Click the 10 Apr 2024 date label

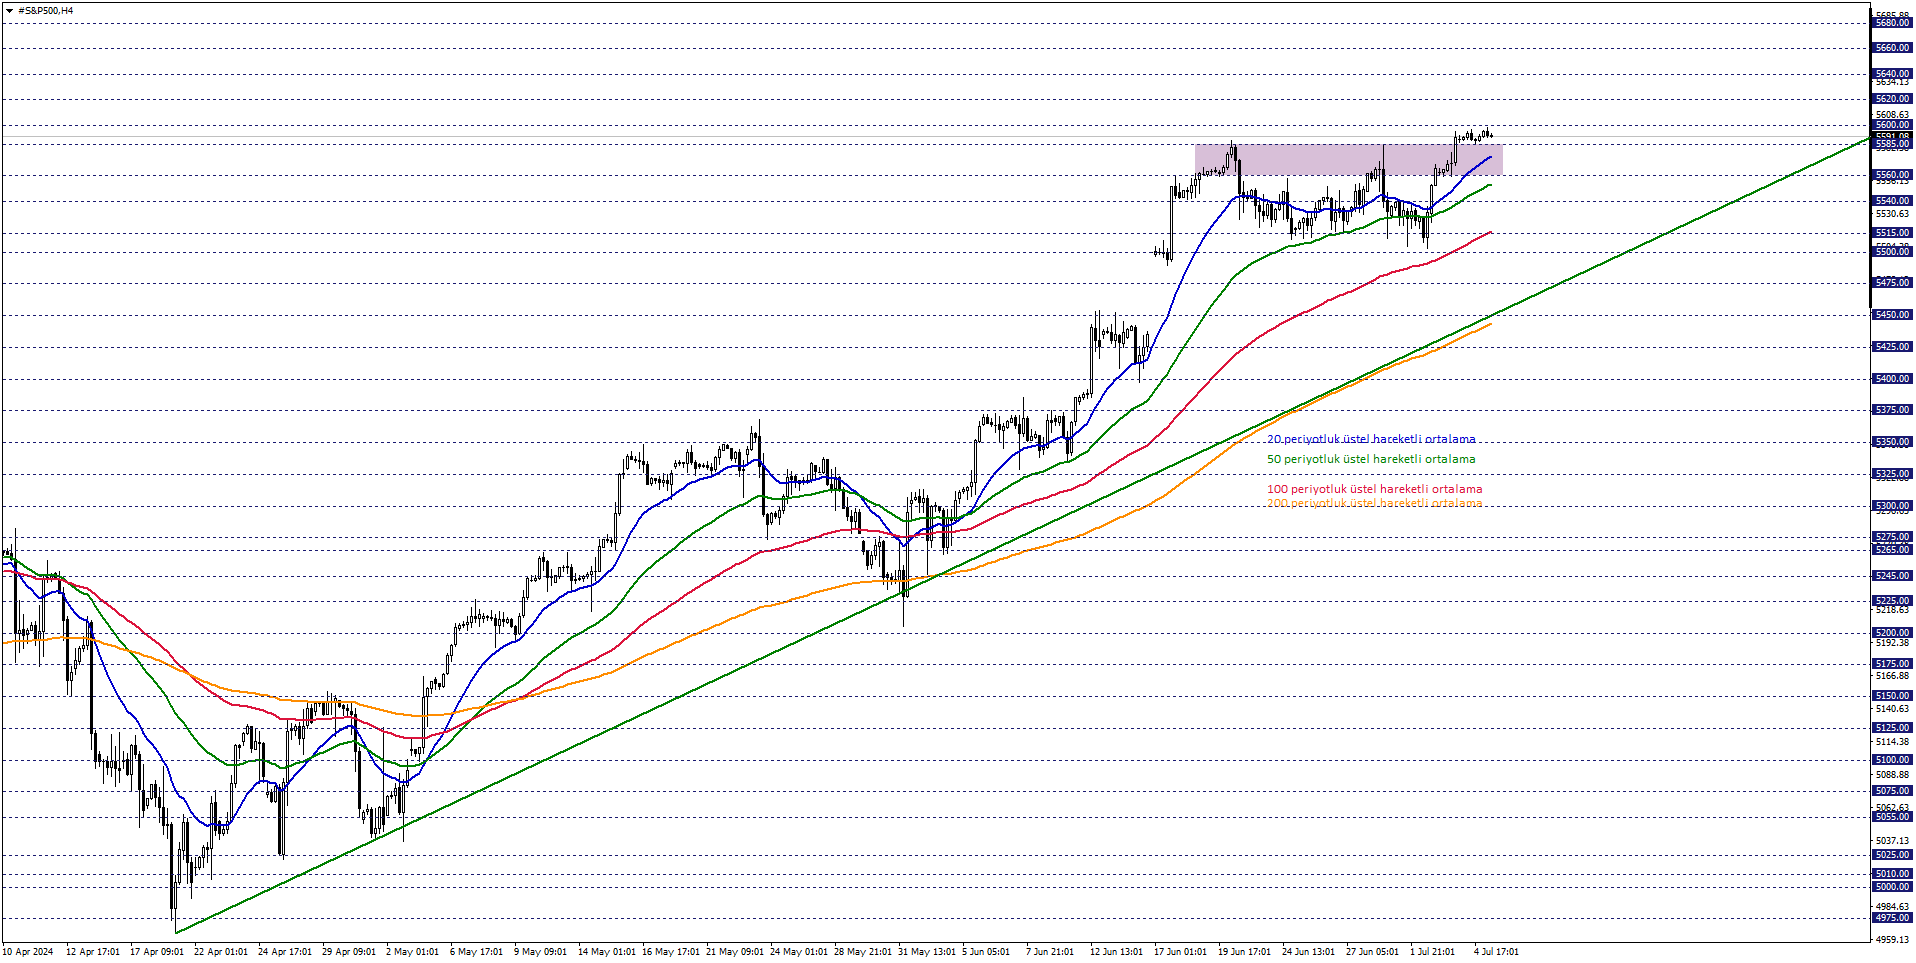point(28,952)
